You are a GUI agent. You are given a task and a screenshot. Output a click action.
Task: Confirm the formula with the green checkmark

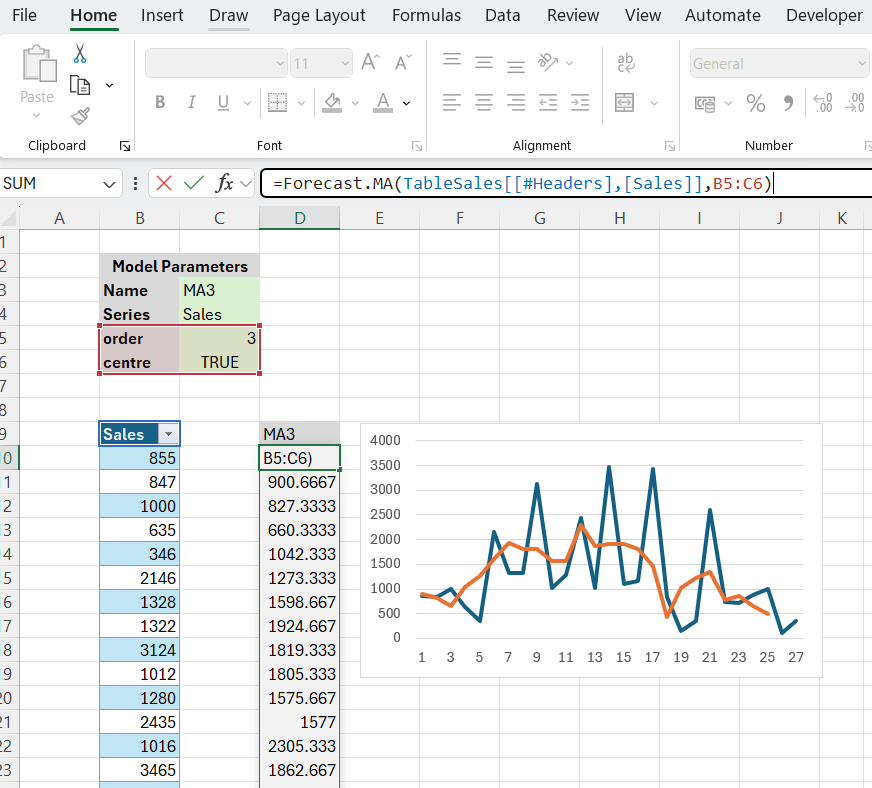194,184
